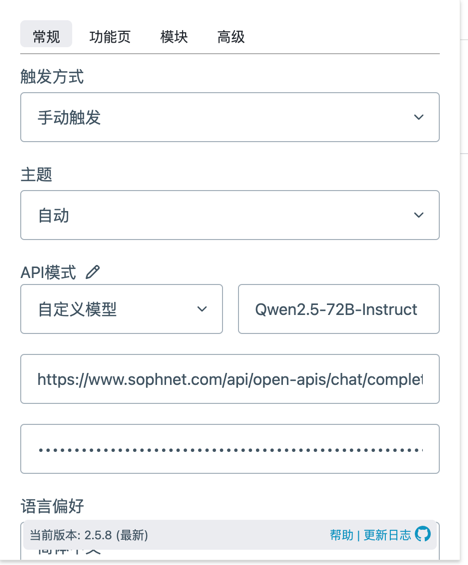Click chevron arrow in 主题 dropdown
This screenshot has height=565, width=468.
click(x=418, y=215)
